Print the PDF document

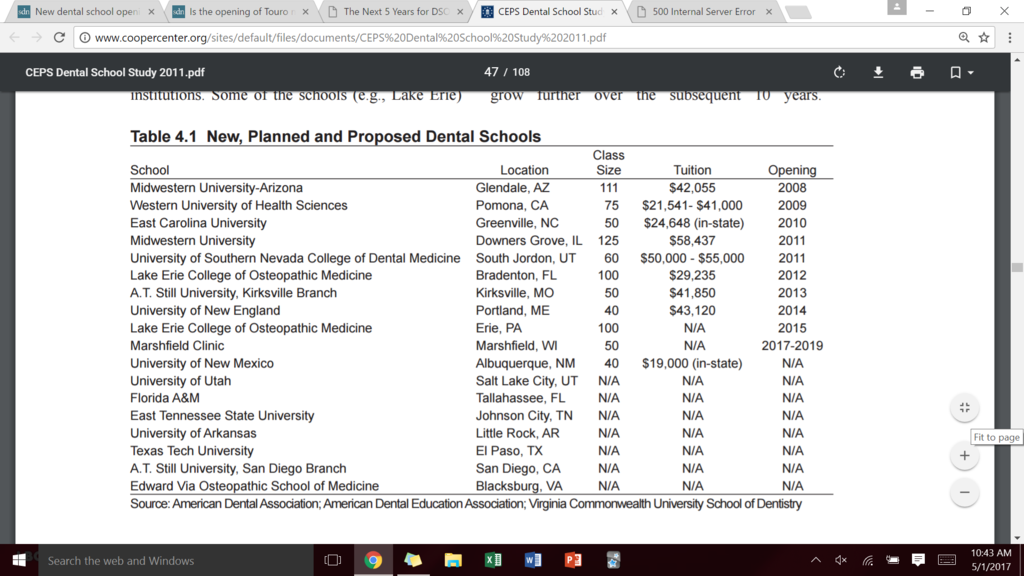(x=917, y=73)
